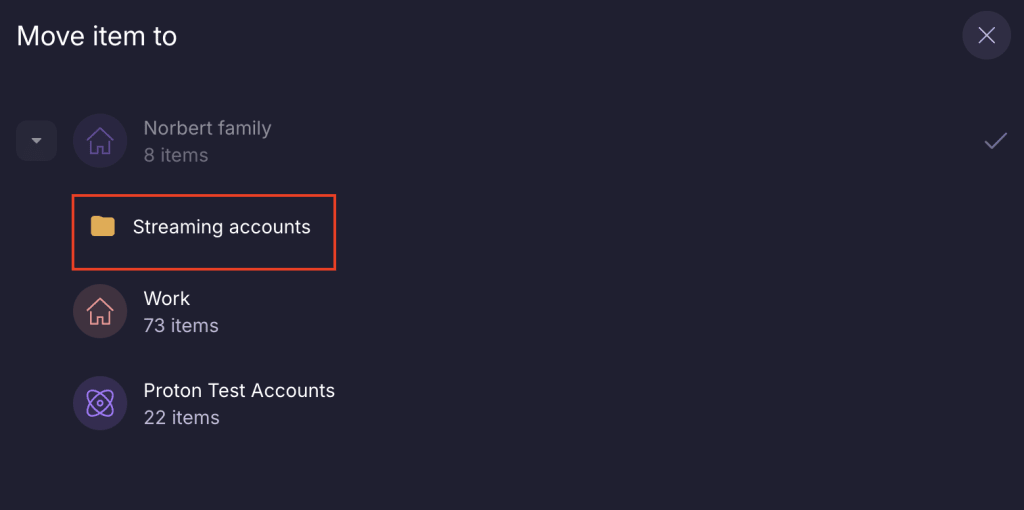1024x510 pixels.
Task: Click the Proton atom icon
Action: 100,404
